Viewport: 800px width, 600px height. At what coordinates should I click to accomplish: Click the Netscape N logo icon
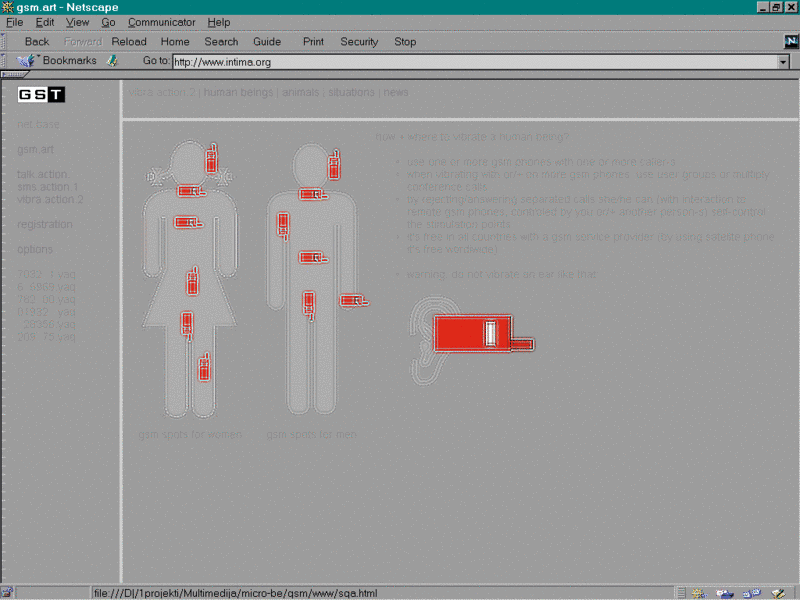[x=790, y=41]
